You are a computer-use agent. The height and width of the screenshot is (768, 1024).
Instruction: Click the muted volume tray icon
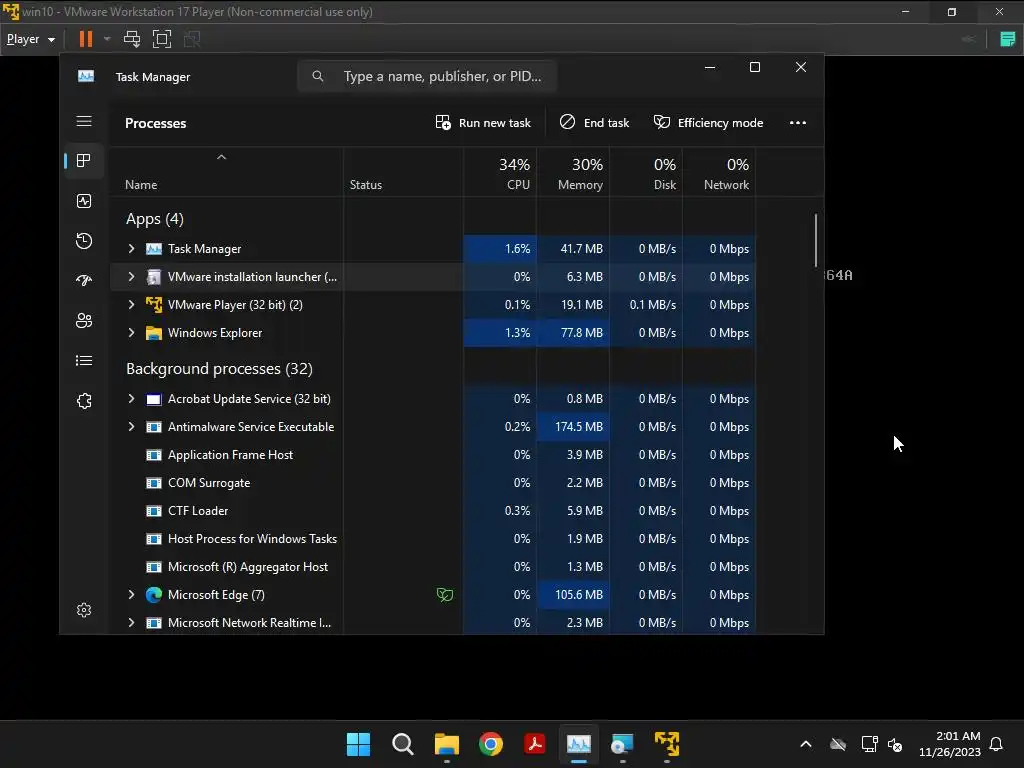tap(895, 744)
